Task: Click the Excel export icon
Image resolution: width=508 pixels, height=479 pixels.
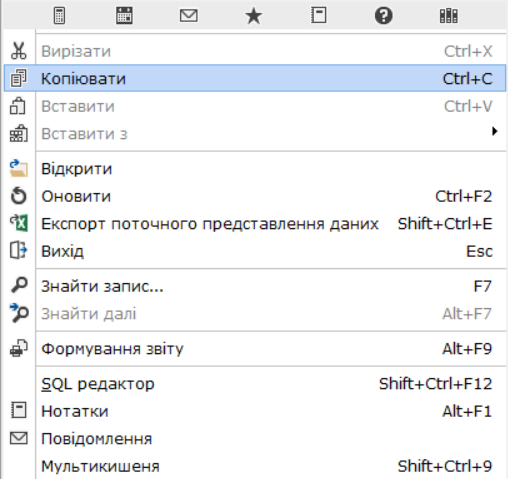Action: click(x=19, y=223)
